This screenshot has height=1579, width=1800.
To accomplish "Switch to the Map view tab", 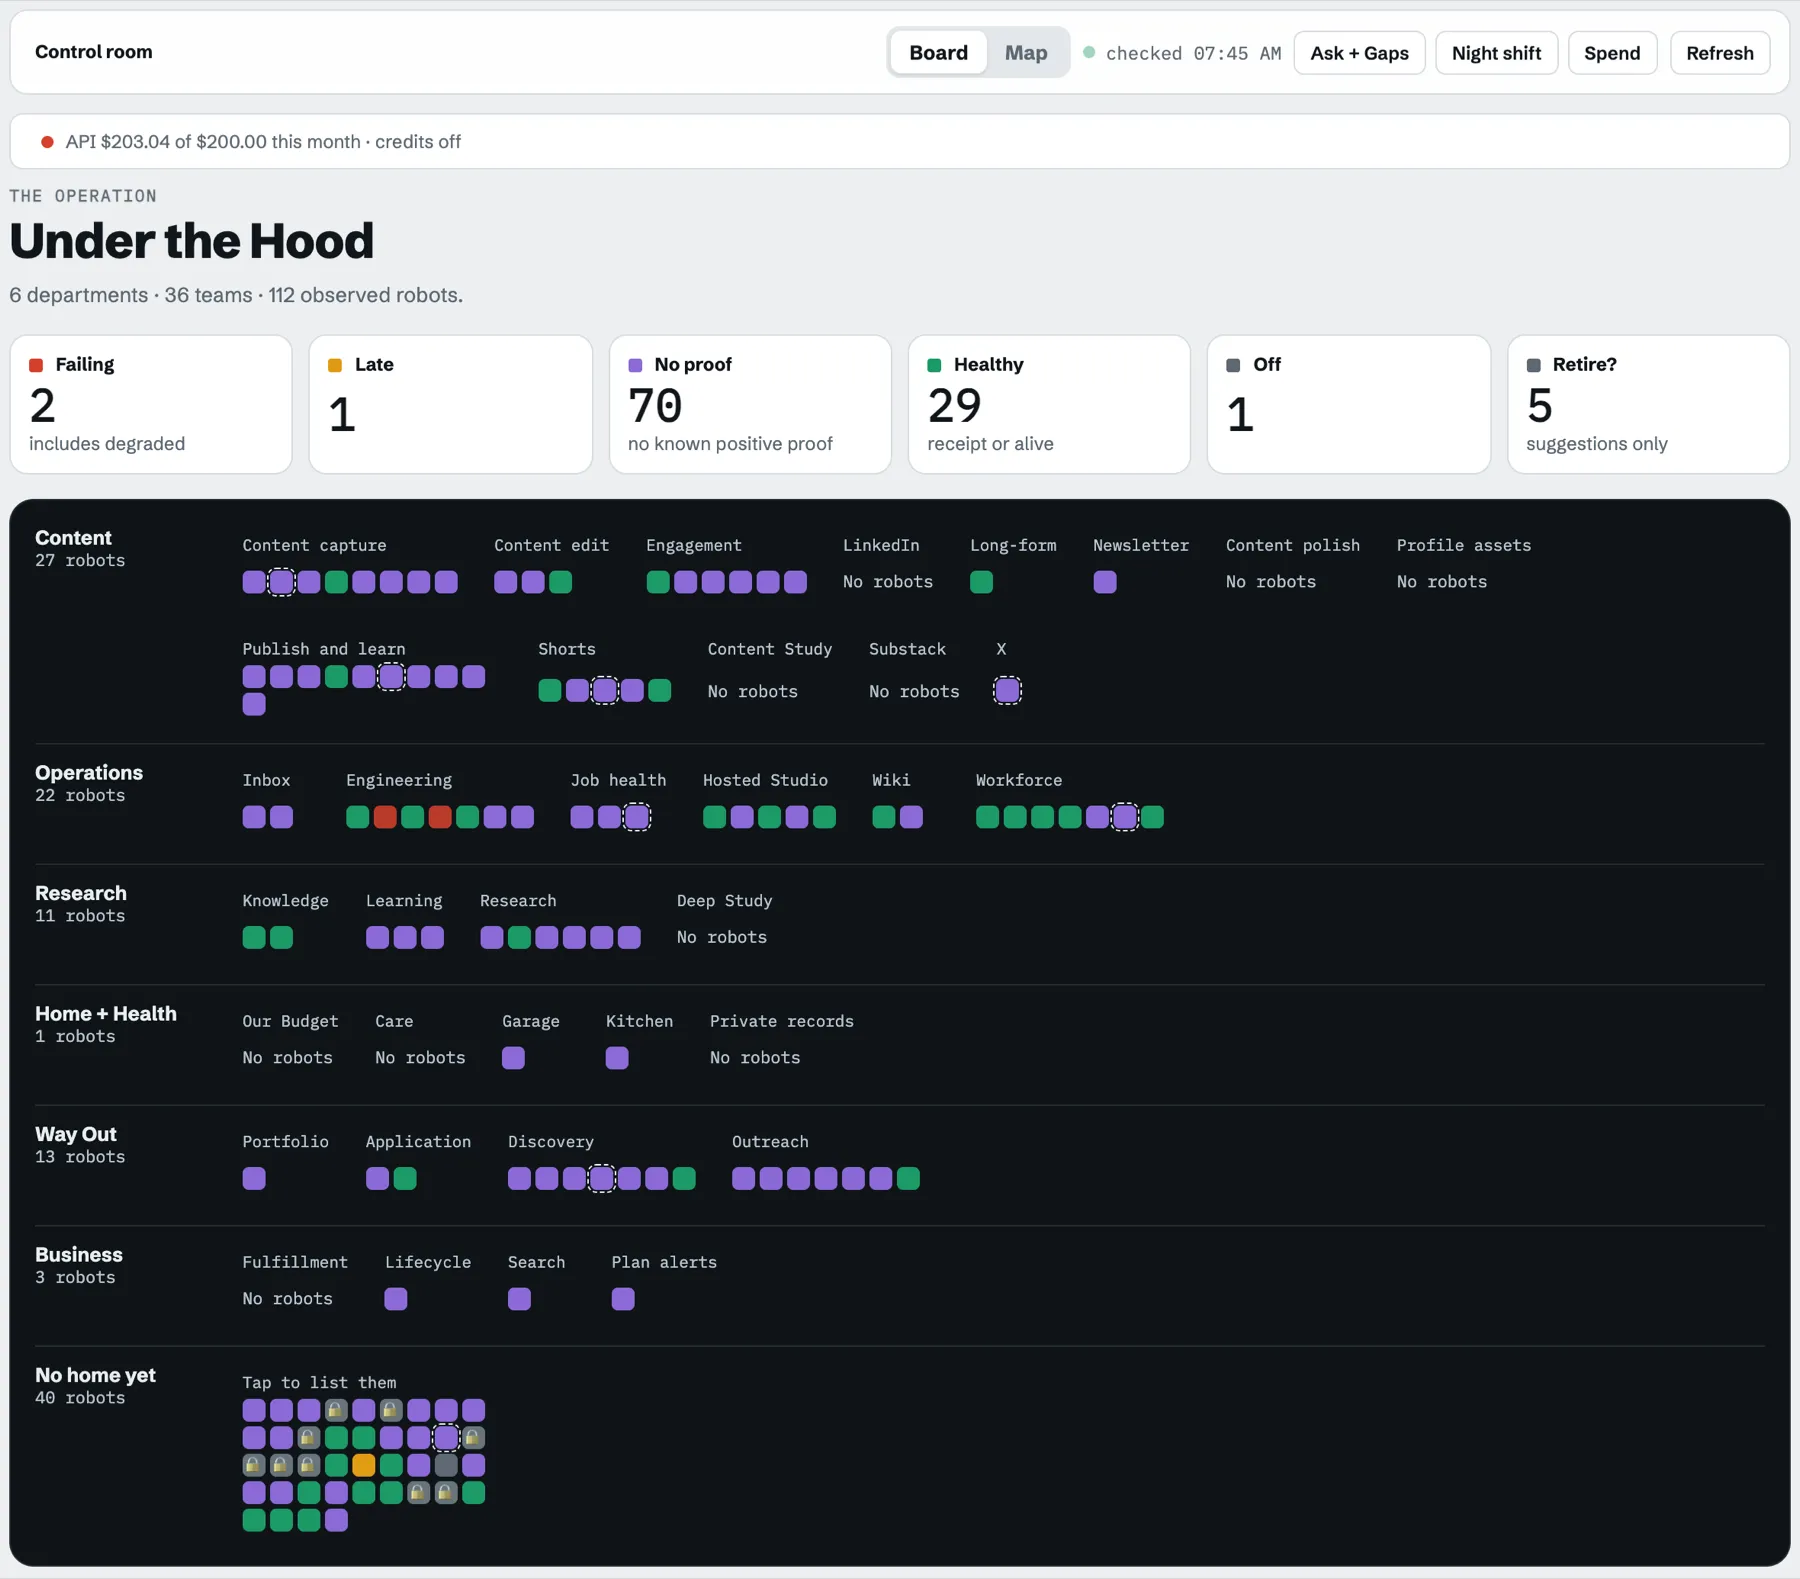I will (1026, 53).
